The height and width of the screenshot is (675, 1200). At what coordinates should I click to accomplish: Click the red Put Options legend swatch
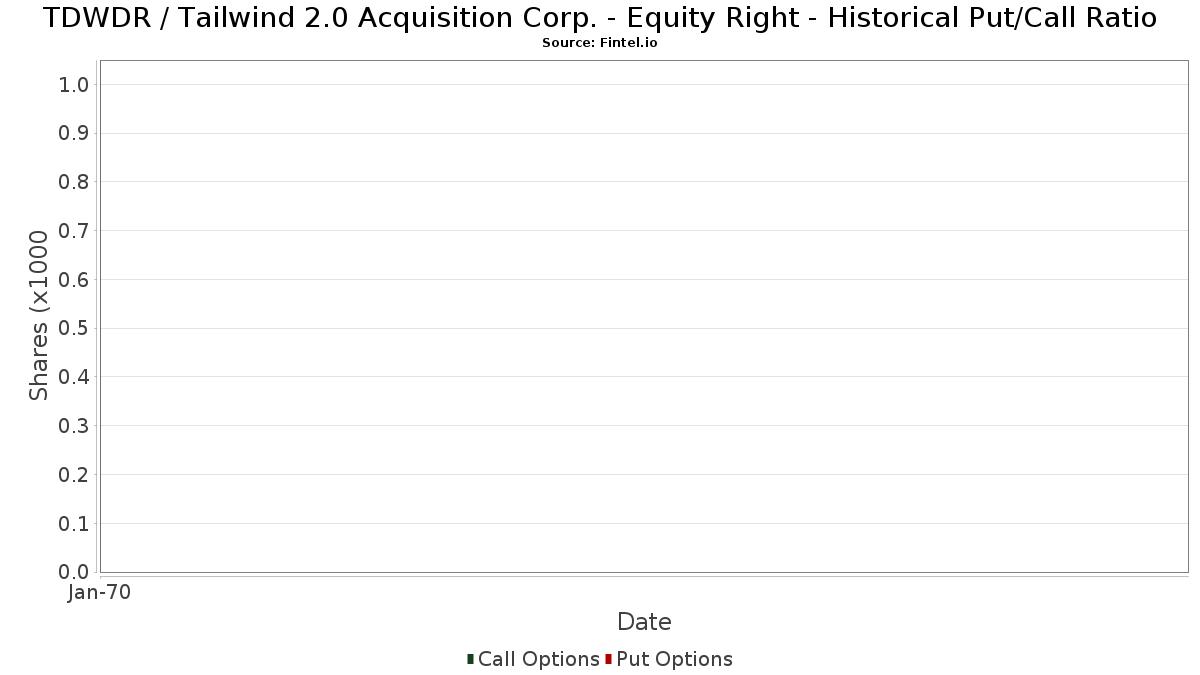click(x=608, y=659)
